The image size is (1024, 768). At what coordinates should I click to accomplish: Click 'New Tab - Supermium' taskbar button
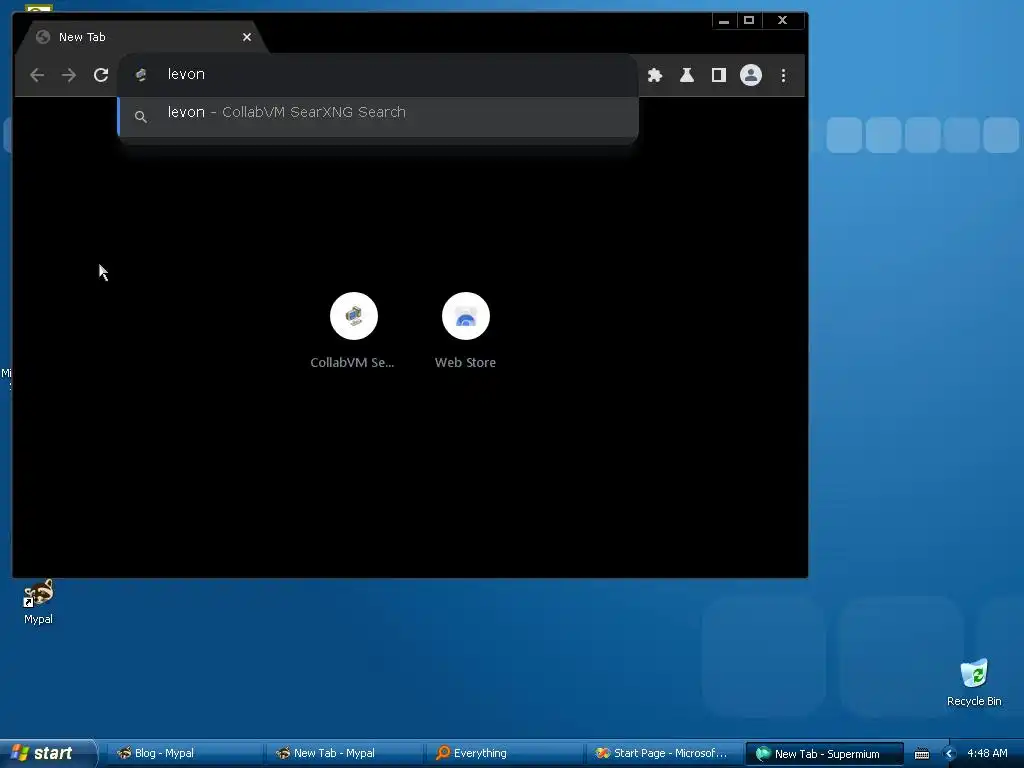coord(824,754)
